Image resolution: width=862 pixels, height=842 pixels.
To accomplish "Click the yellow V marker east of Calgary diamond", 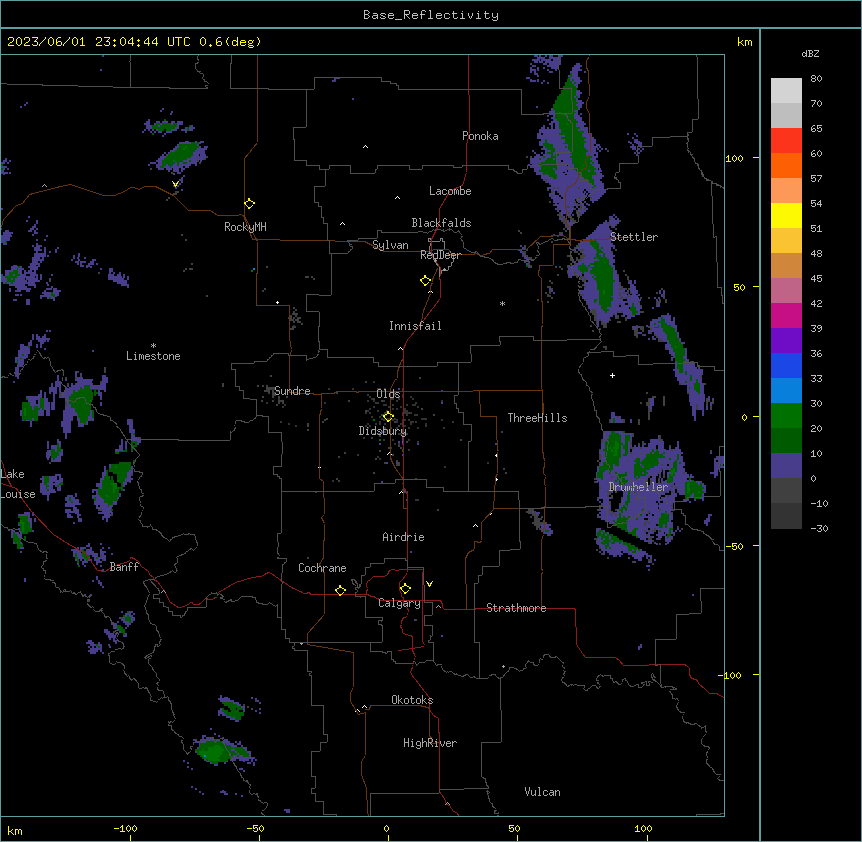I will click(429, 584).
